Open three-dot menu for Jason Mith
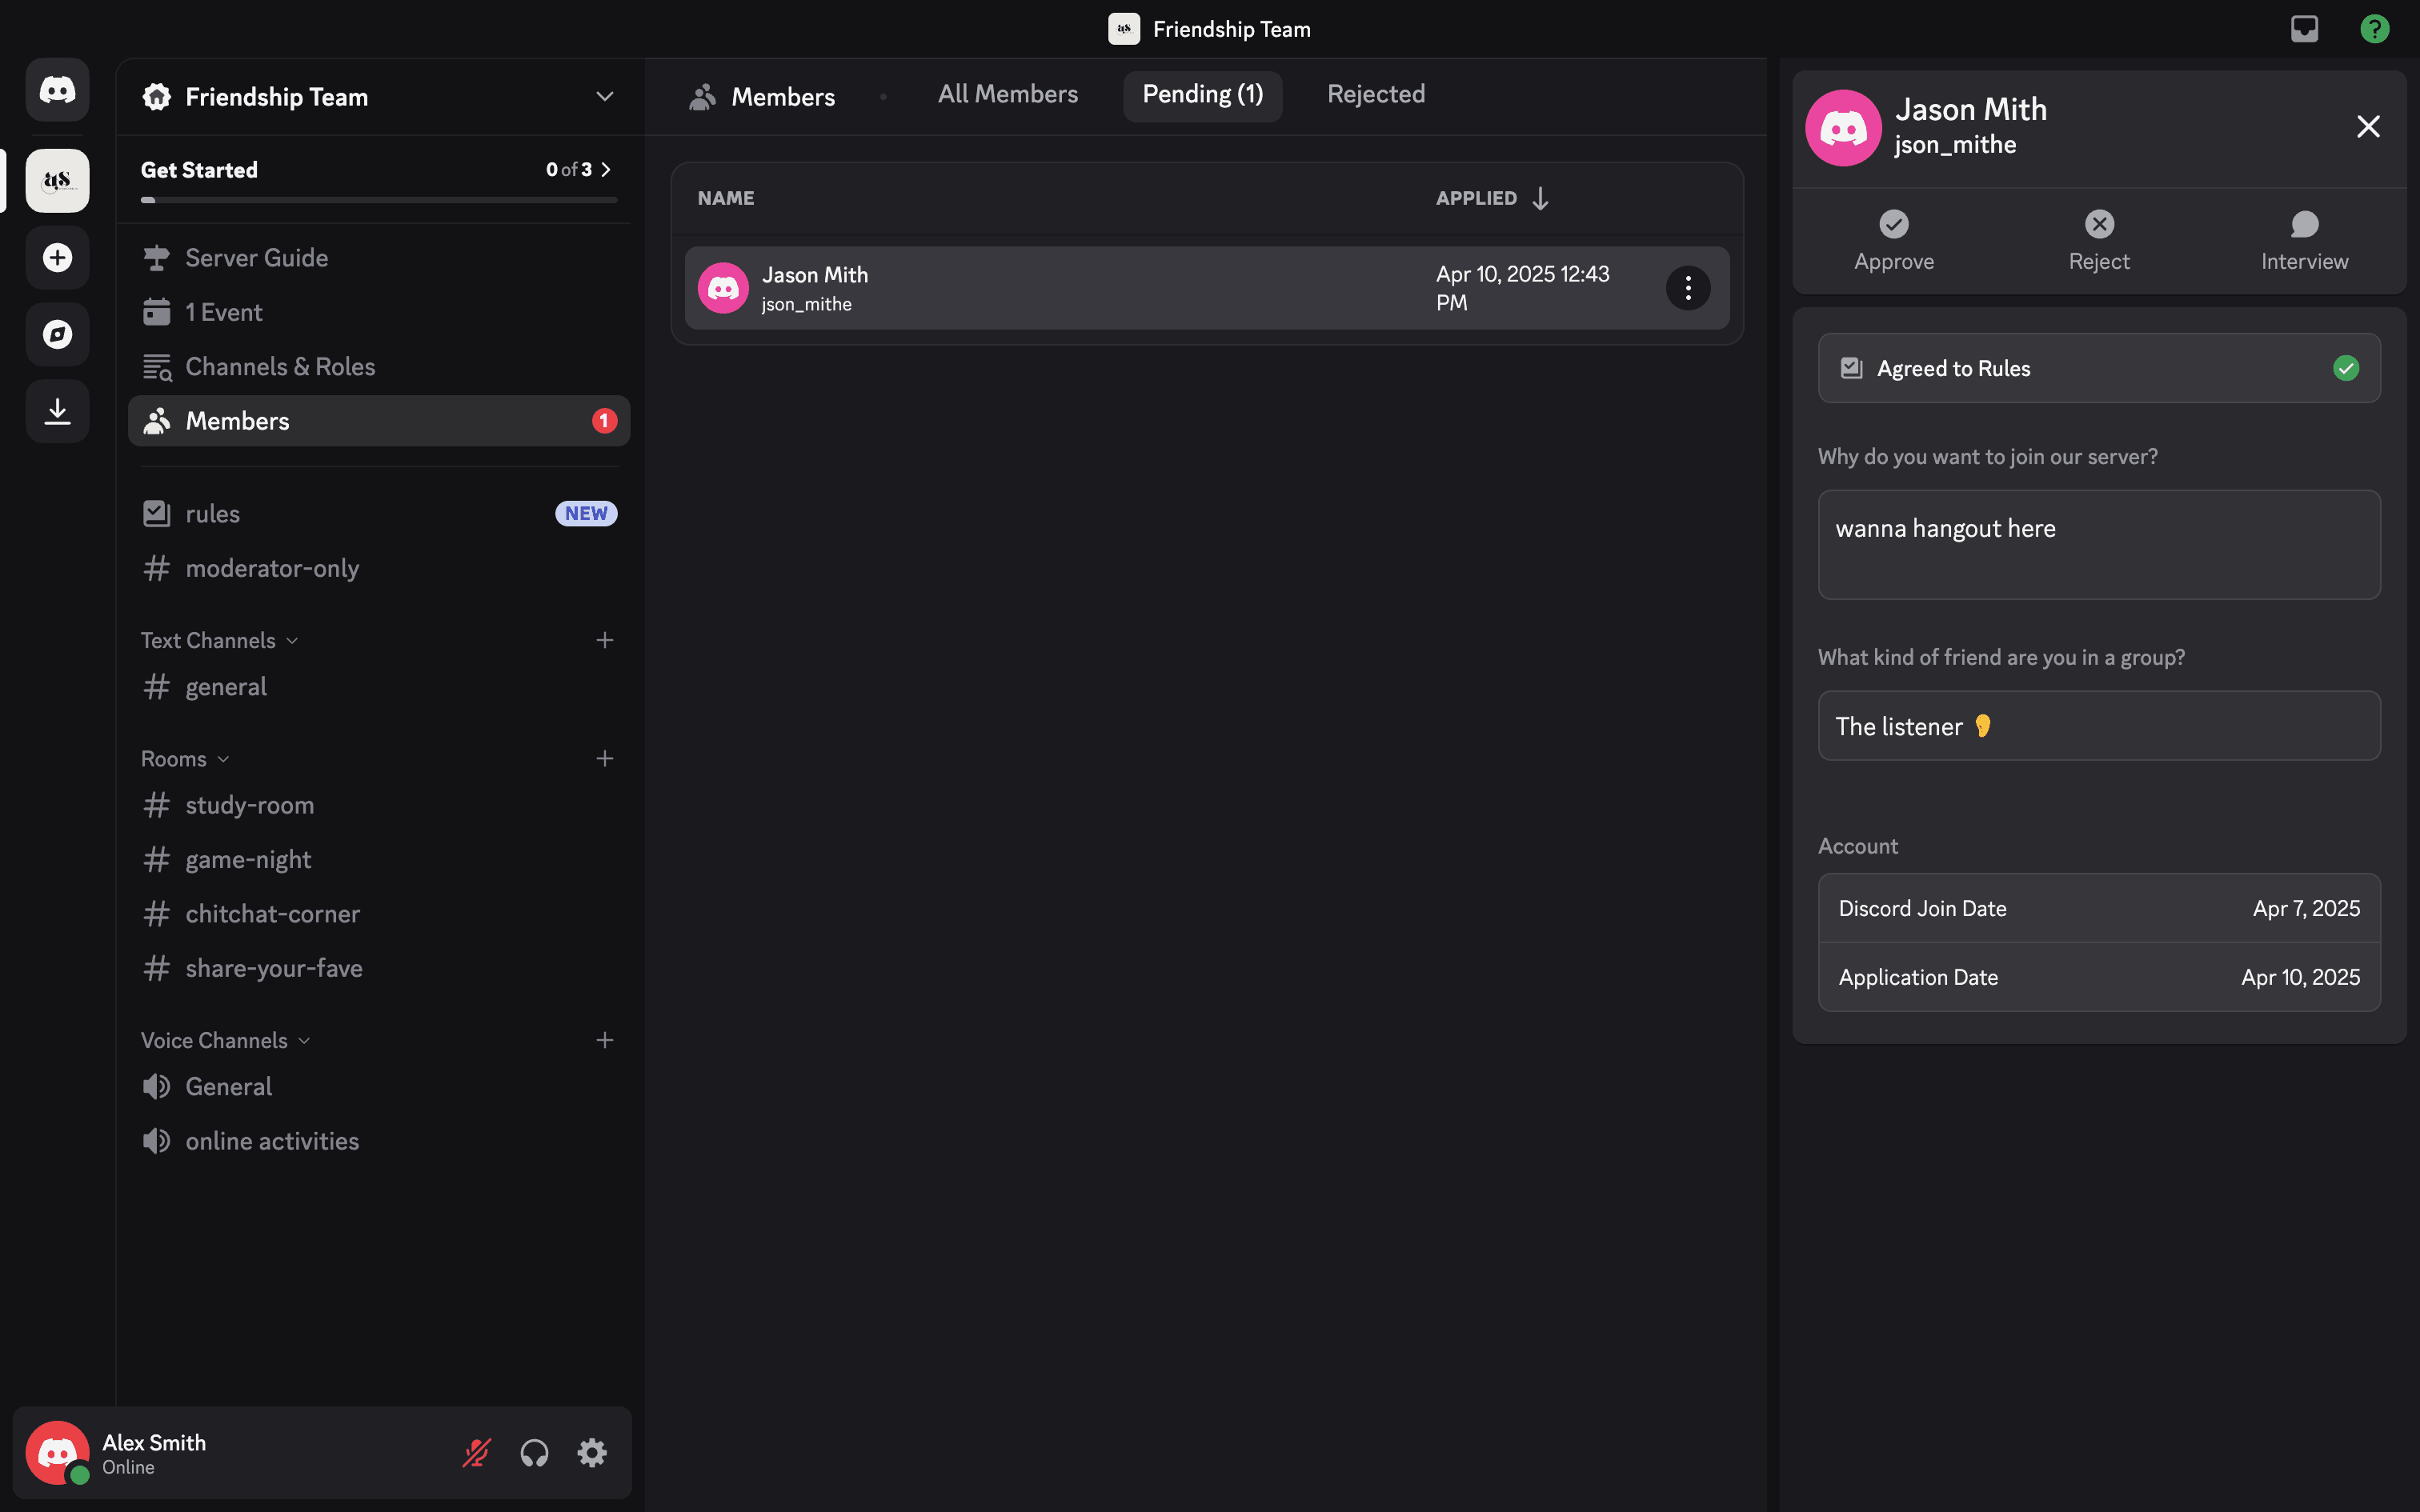This screenshot has width=2420, height=1512. [1688, 288]
